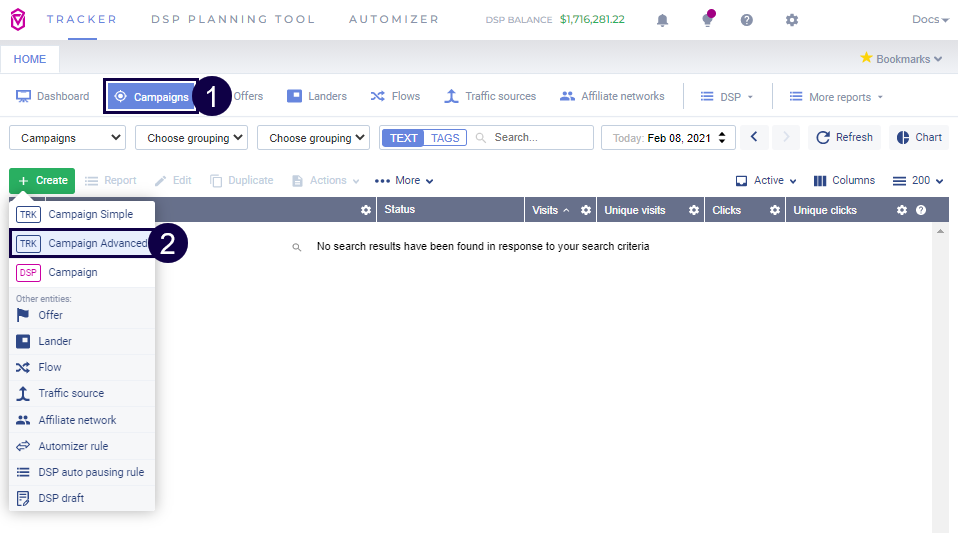Image resolution: width=958 pixels, height=533 pixels.
Task: Open the lightbulb tips icon
Action: click(707, 20)
